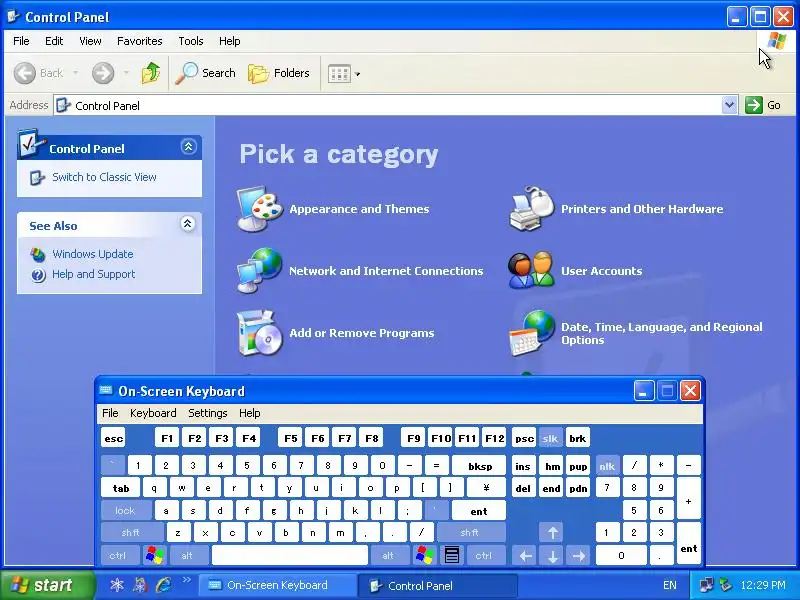800x600 pixels.
Task: Click the up arrow key
Action: tap(553, 533)
